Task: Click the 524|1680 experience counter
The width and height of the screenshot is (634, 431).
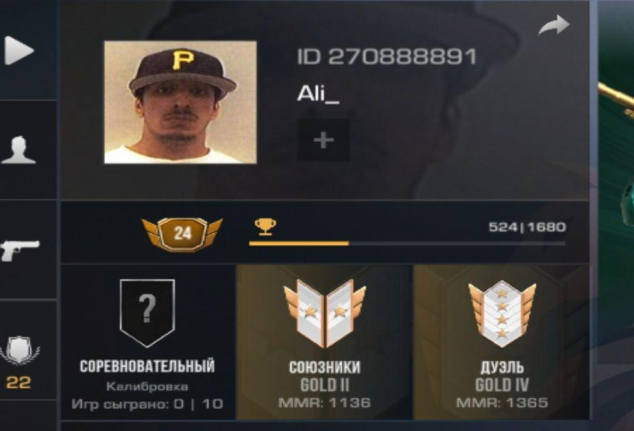Action: click(x=527, y=227)
